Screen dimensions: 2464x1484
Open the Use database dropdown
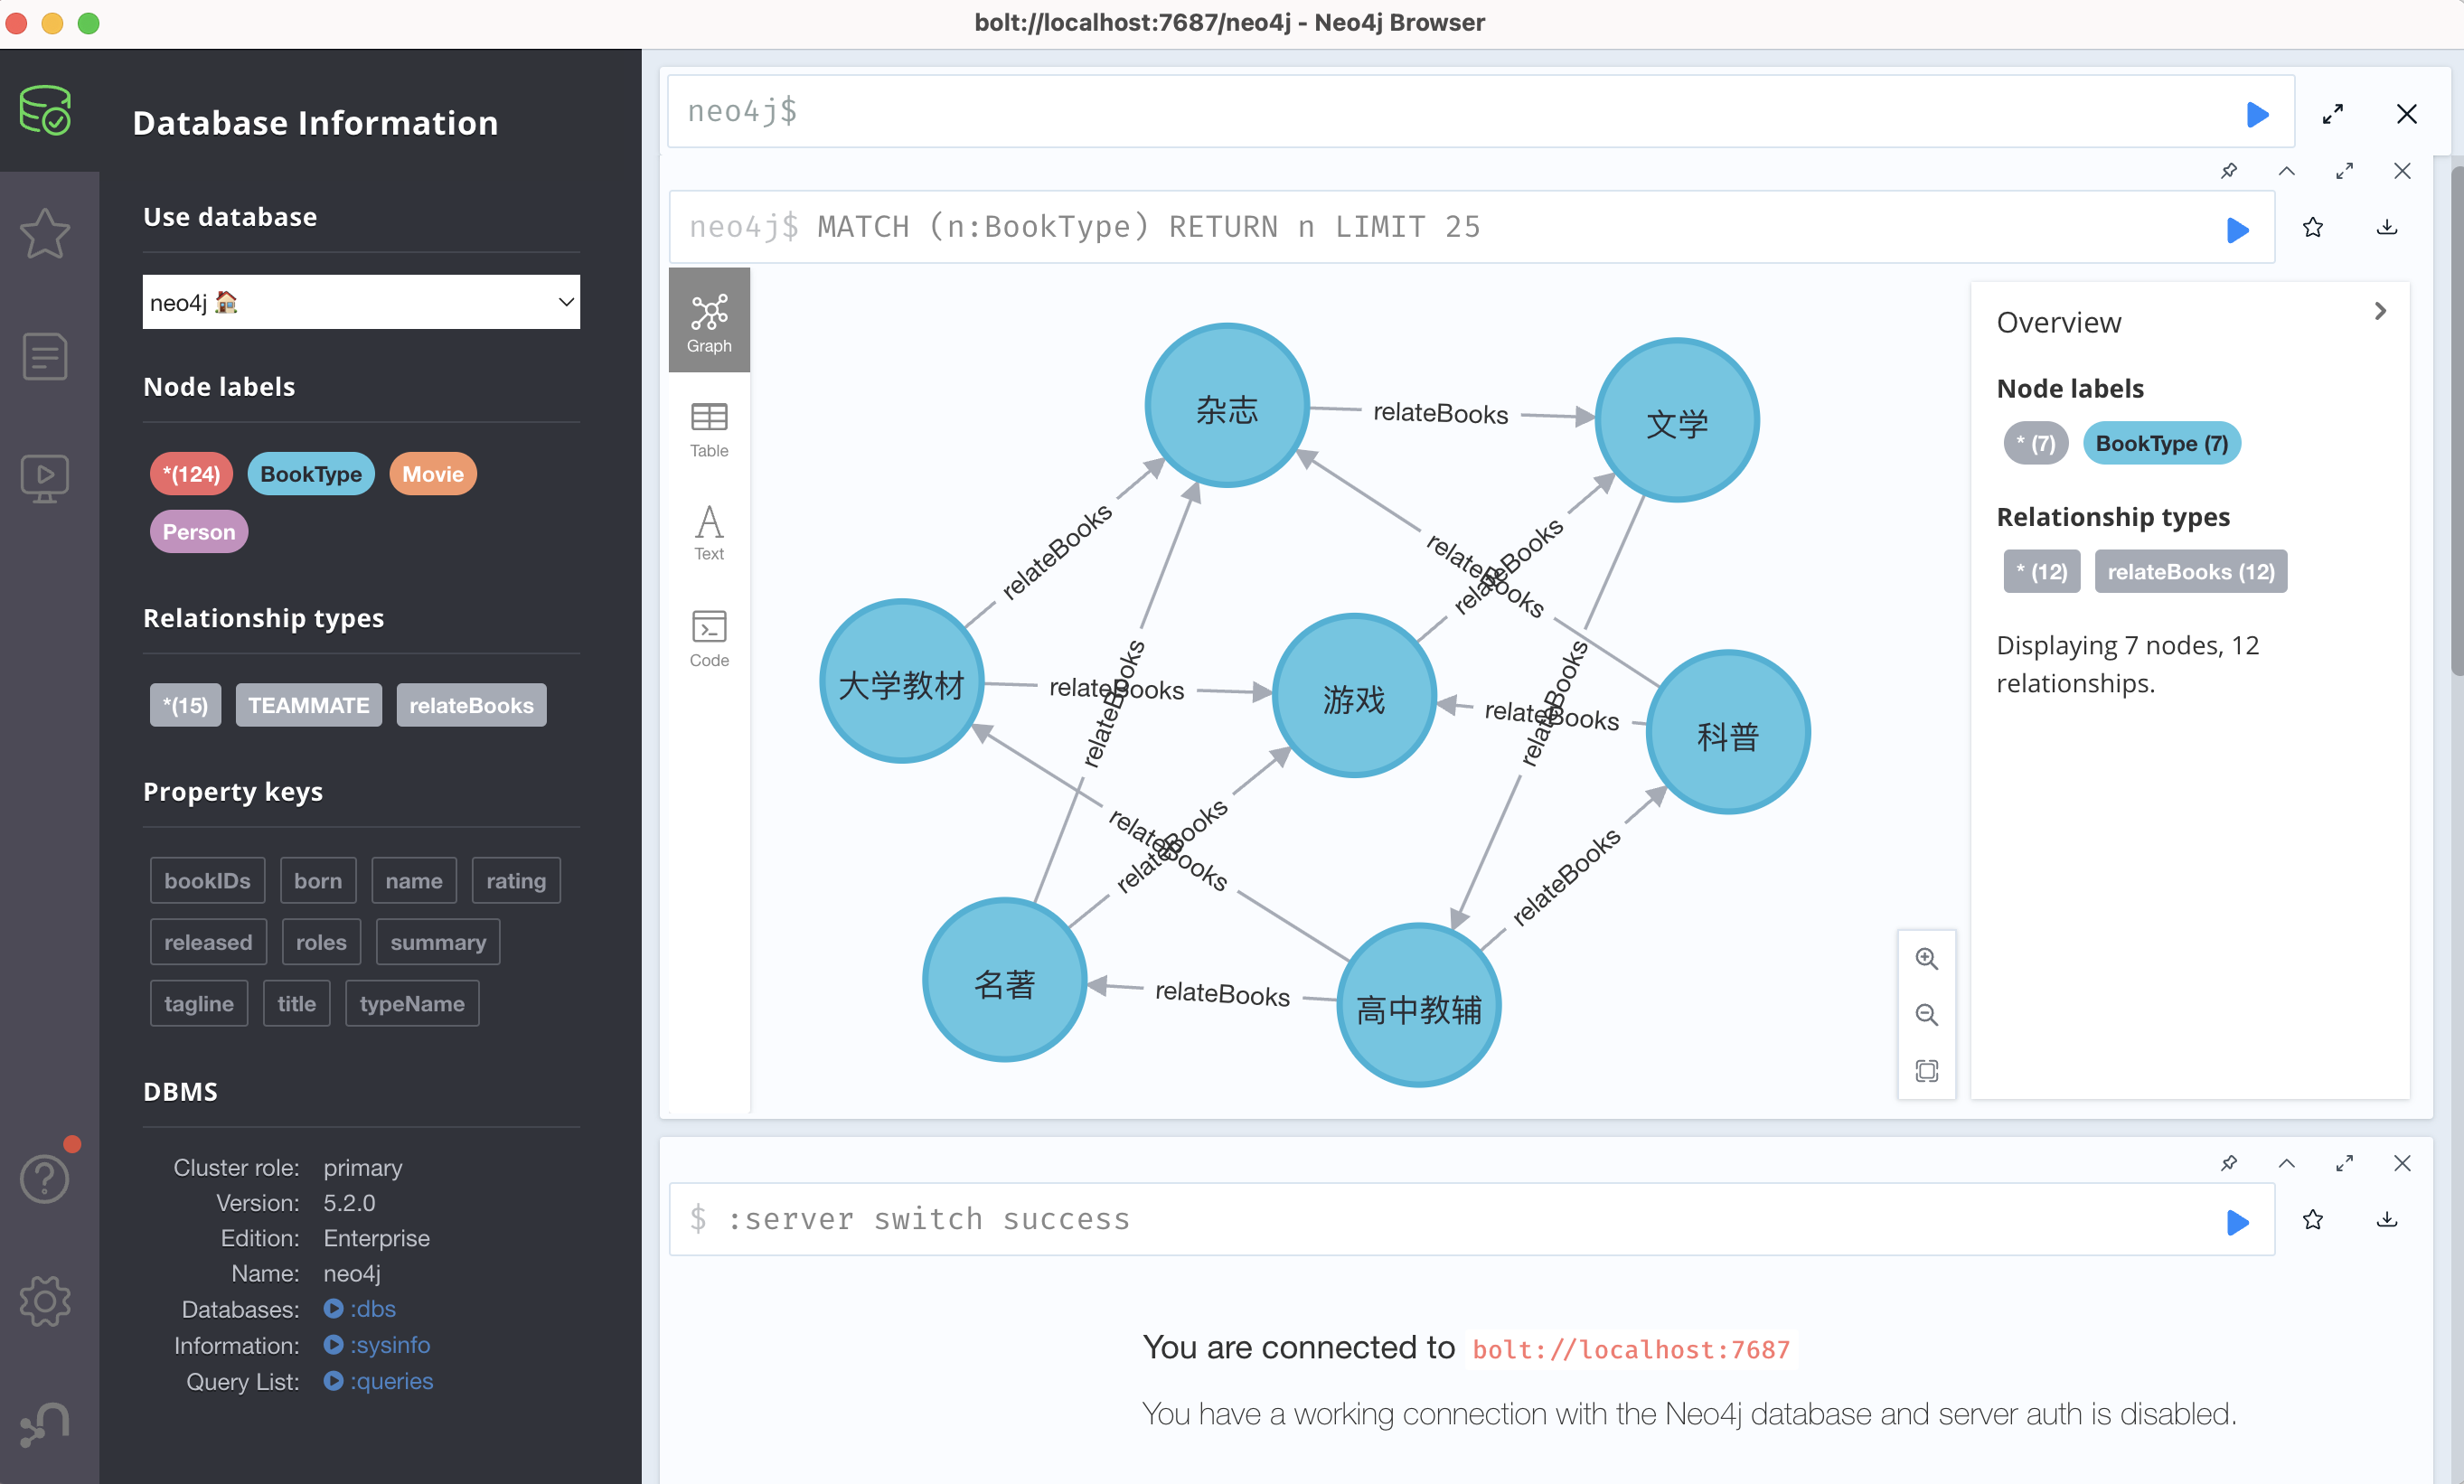pos(361,302)
